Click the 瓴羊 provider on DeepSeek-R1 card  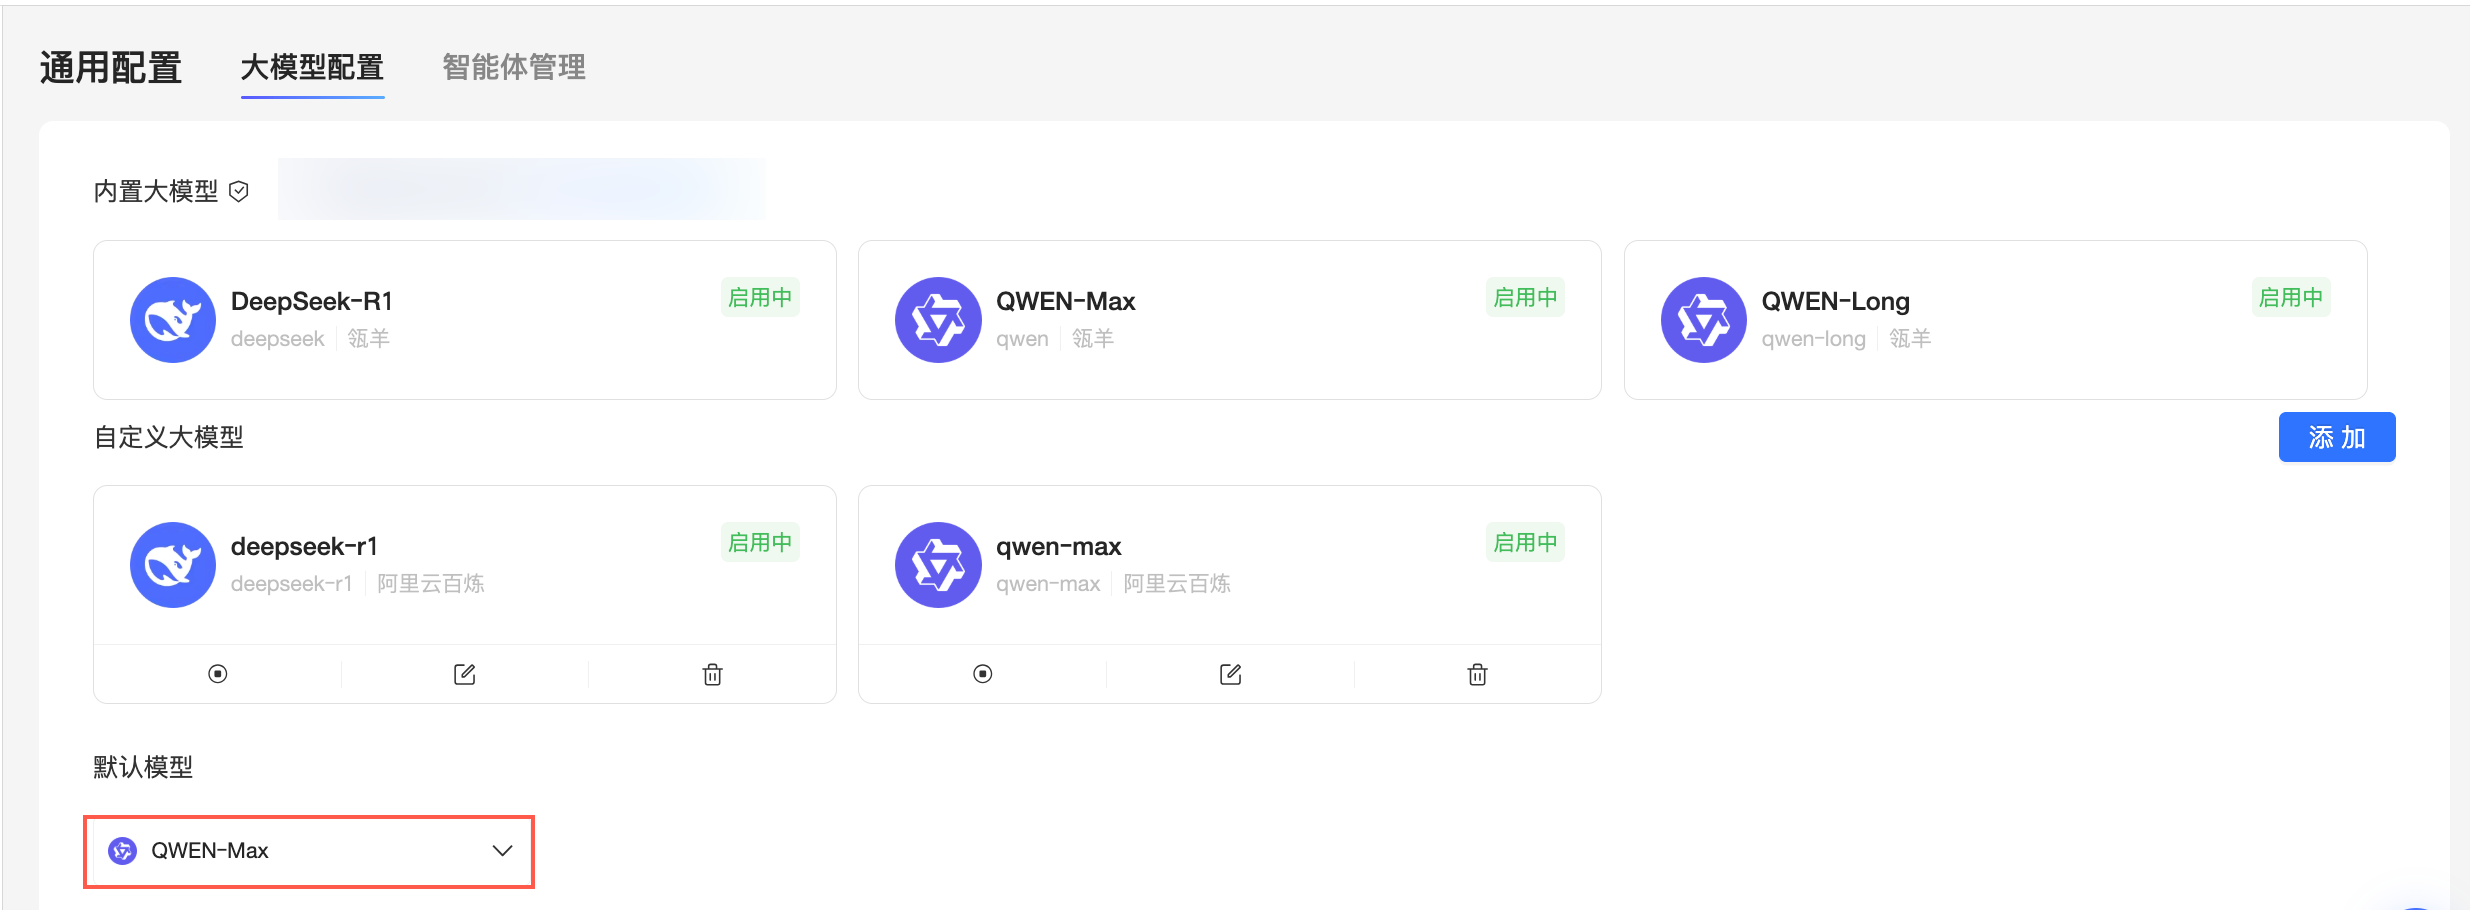coord(369,339)
